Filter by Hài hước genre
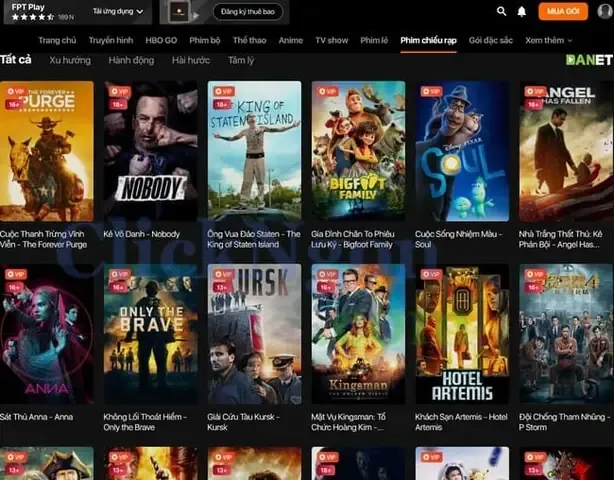The height and width of the screenshot is (480, 614). pos(191,60)
